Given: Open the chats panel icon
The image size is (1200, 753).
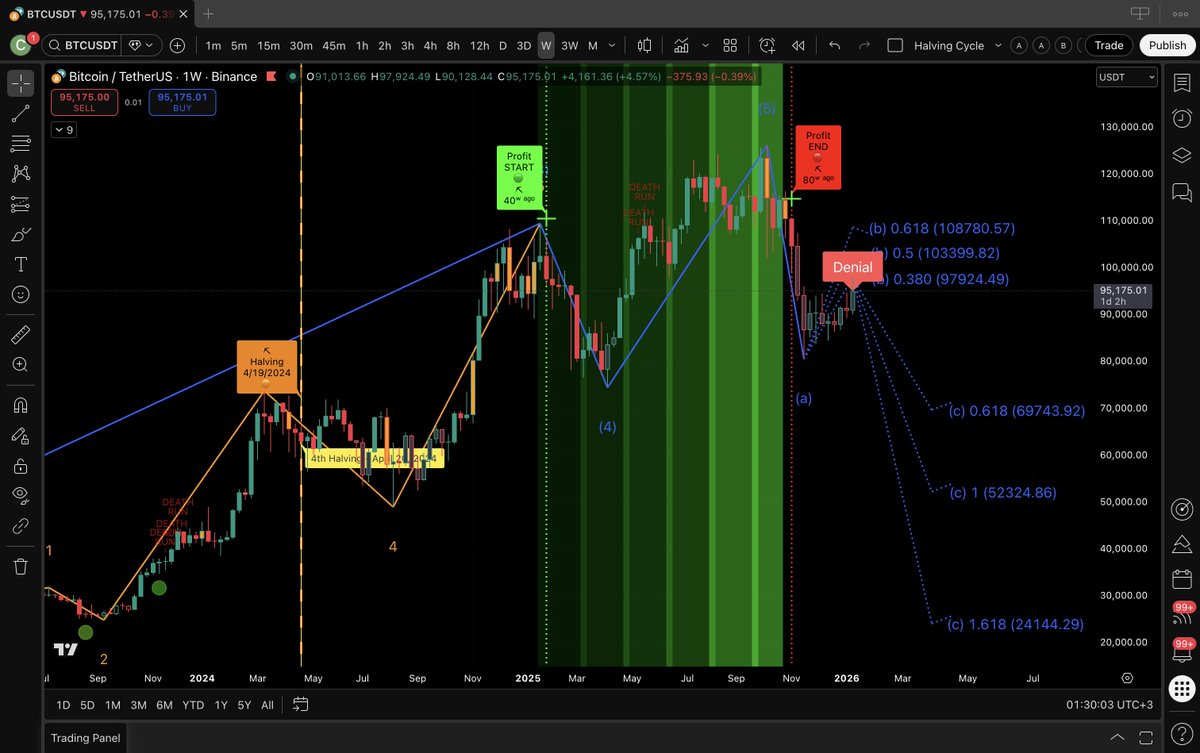Looking at the screenshot, I should click(1181, 191).
